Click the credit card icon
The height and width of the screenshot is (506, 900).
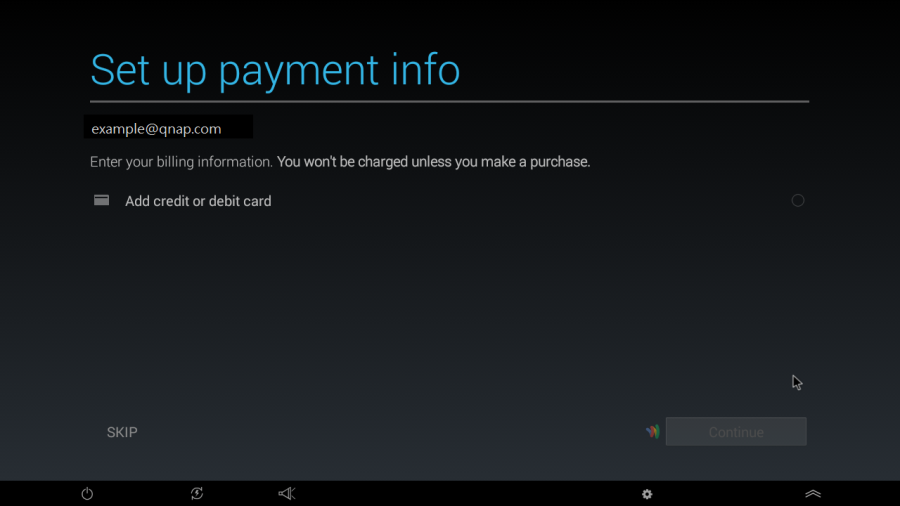click(x=101, y=201)
